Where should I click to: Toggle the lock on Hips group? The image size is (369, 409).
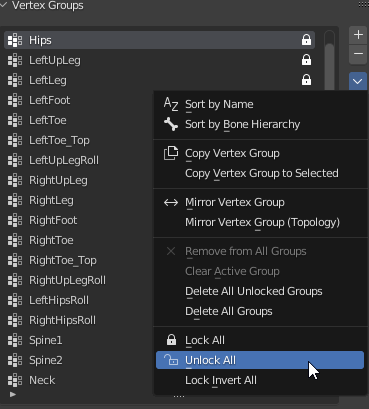pos(306,40)
